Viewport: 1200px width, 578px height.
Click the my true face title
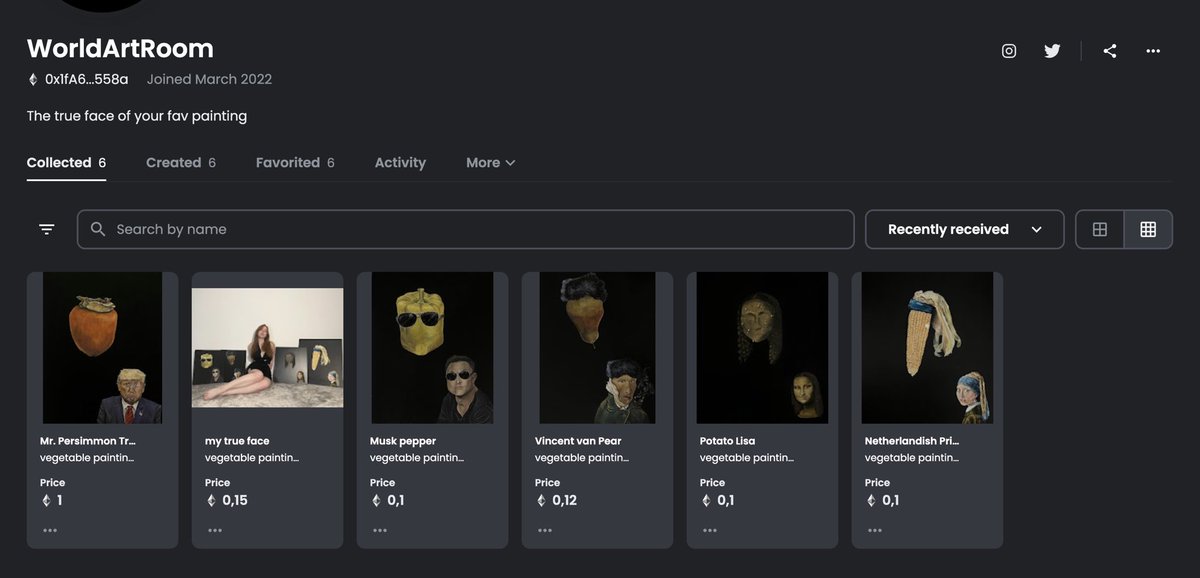[x=237, y=441]
